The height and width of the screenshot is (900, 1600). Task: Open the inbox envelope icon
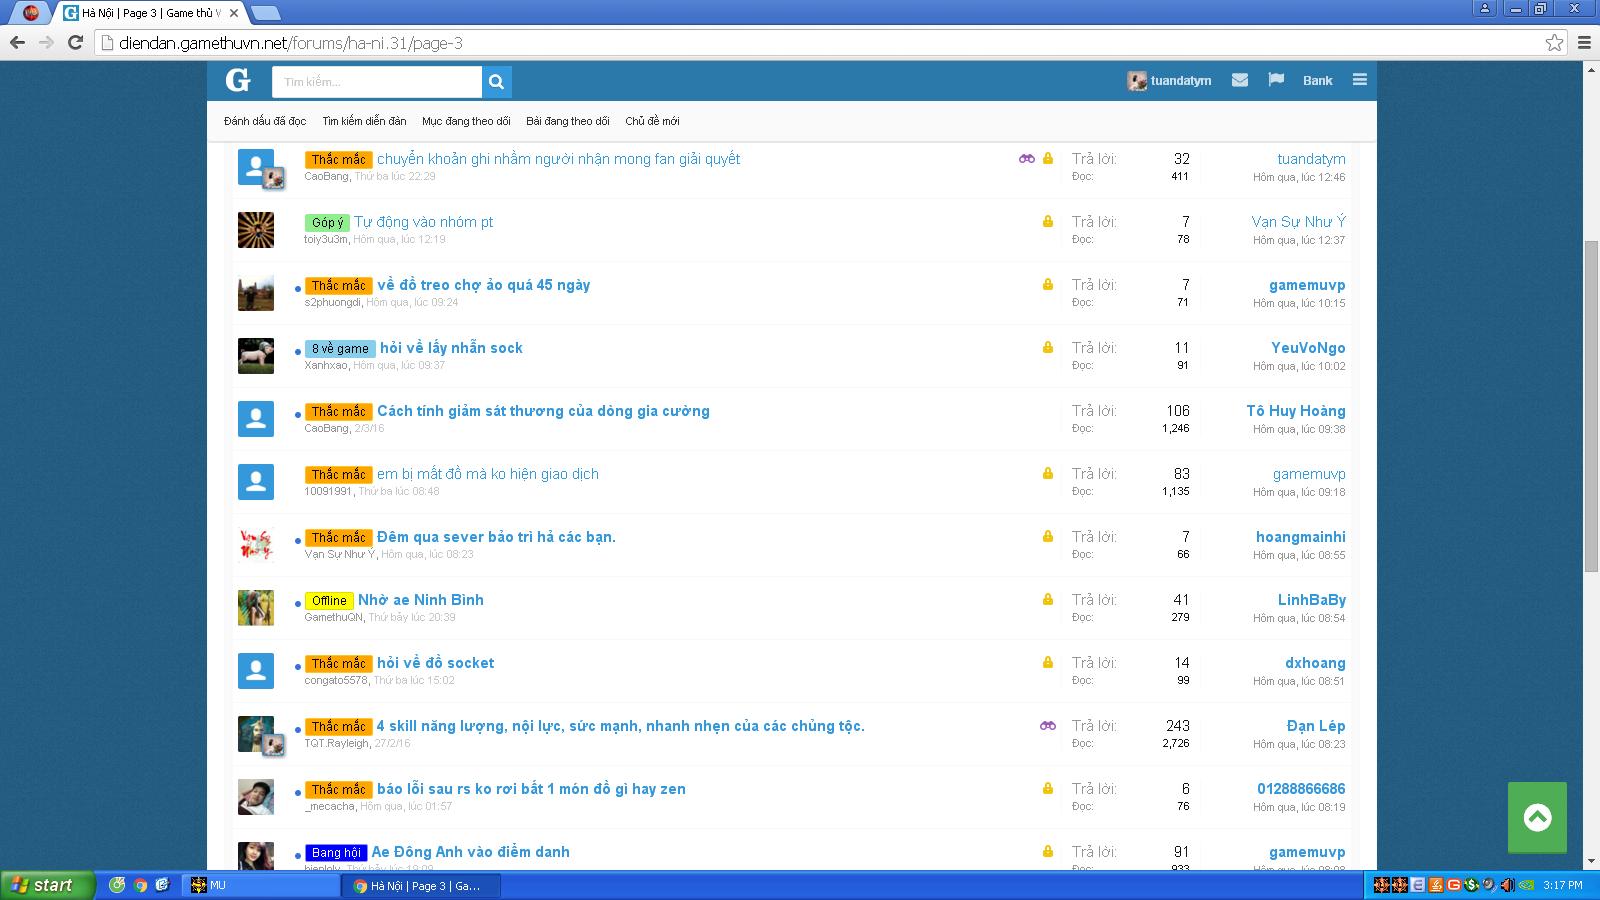pyautogui.click(x=1240, y=80)
